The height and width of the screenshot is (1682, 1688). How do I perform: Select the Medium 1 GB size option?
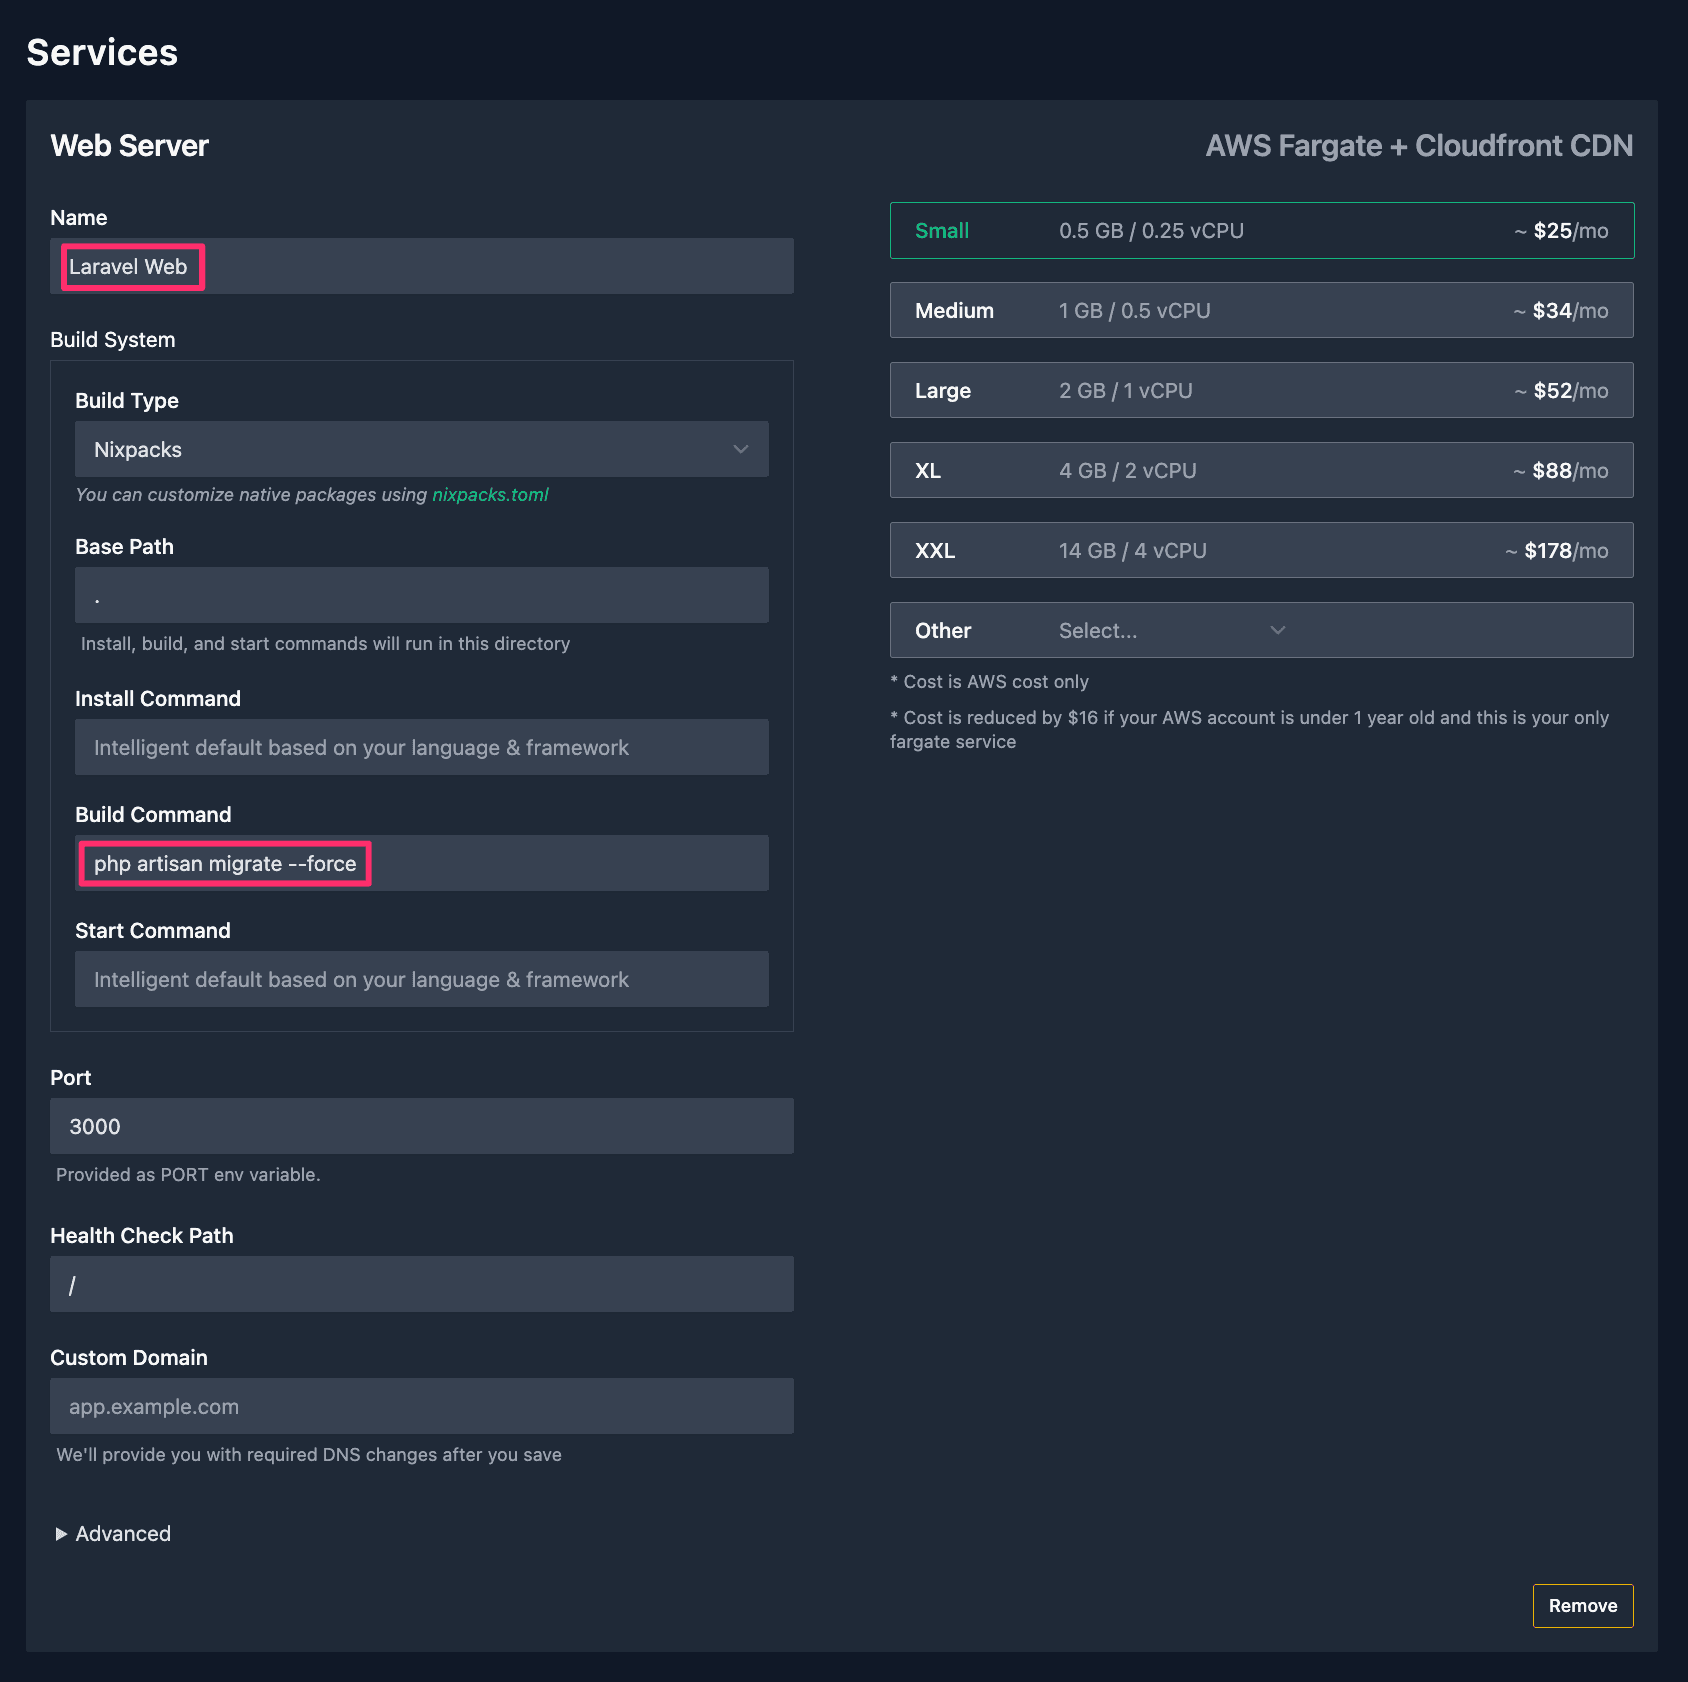point(1262,310)
